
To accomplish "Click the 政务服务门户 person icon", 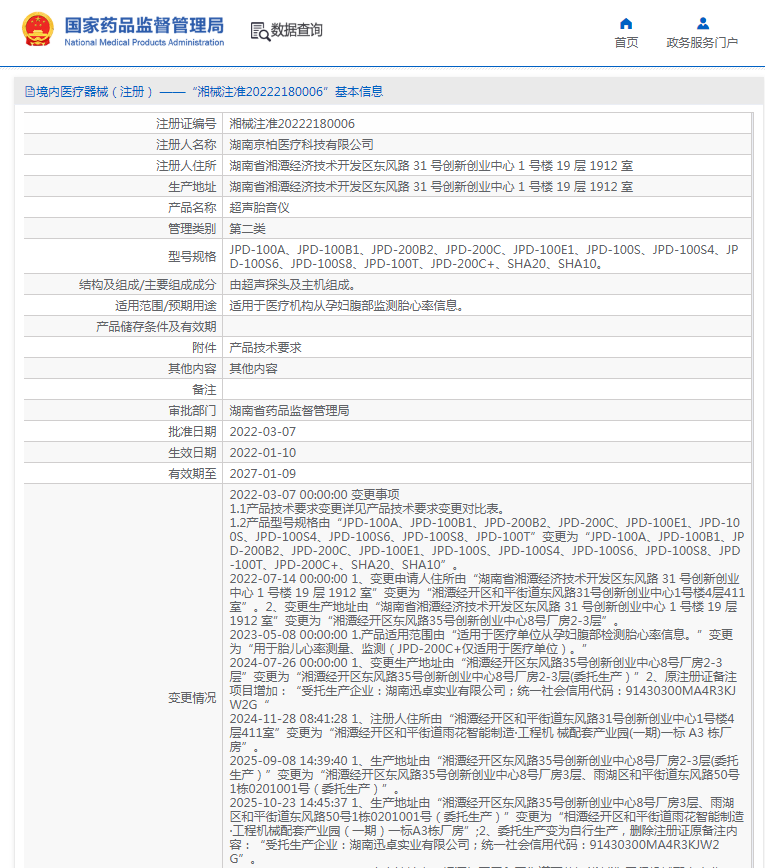I will pos(702,24).
